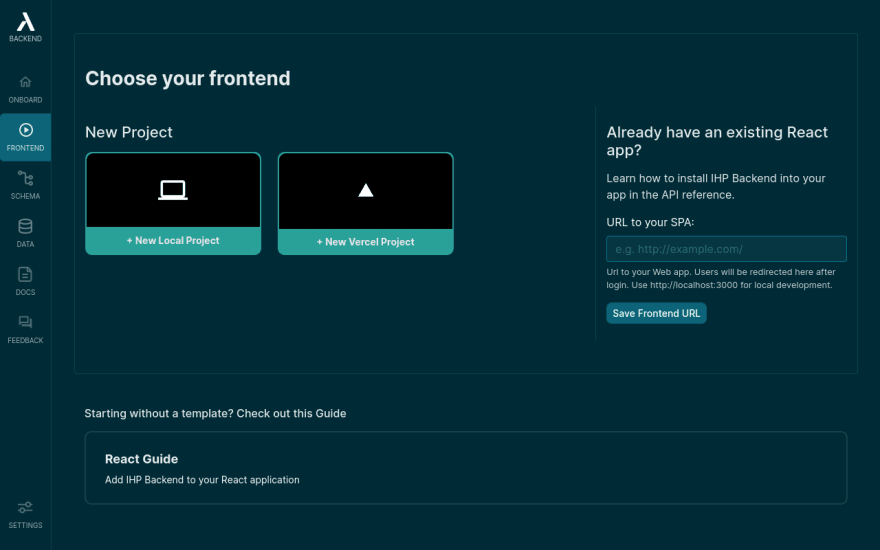Click the "URL to your SPA:" label
Viewport: 880px width, 550px height.
coord(650,222)
